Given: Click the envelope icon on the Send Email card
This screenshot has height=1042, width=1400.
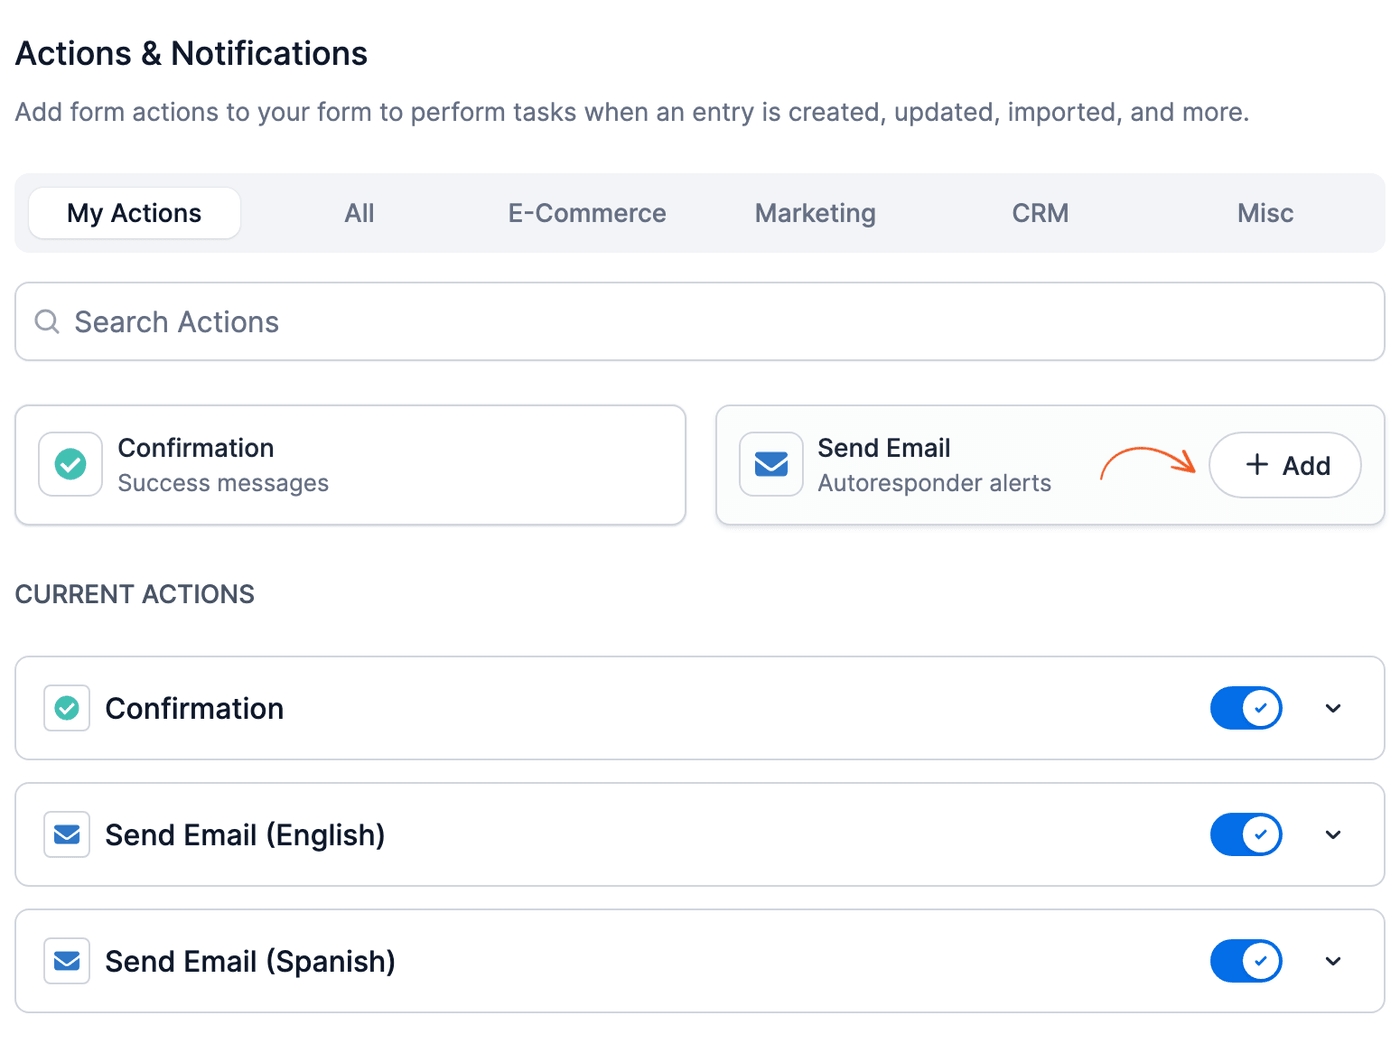Looking at the screenshot, I should pyautogui.click(x=771, y=464).
